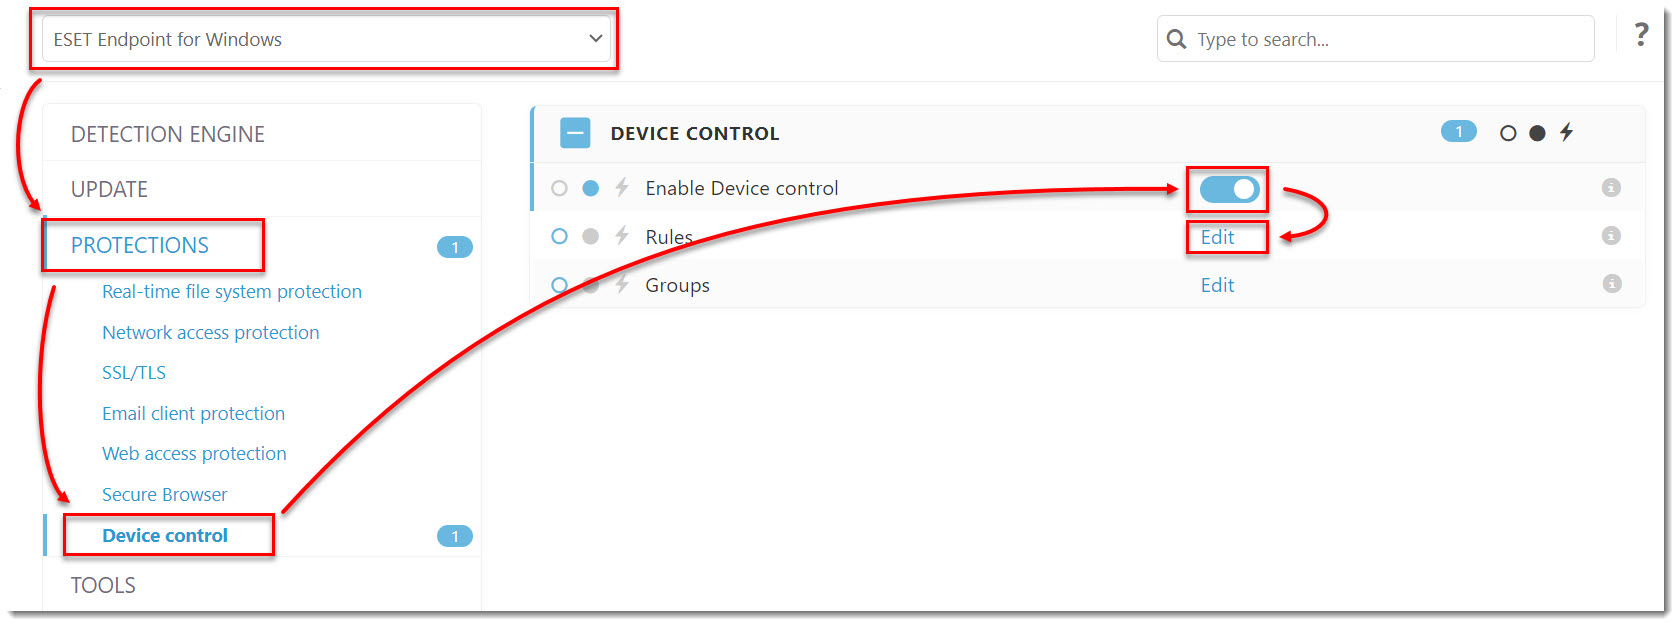Click info icon for Rules row
Viewport: 1679px width, 626px height.
coord(1611,235)
